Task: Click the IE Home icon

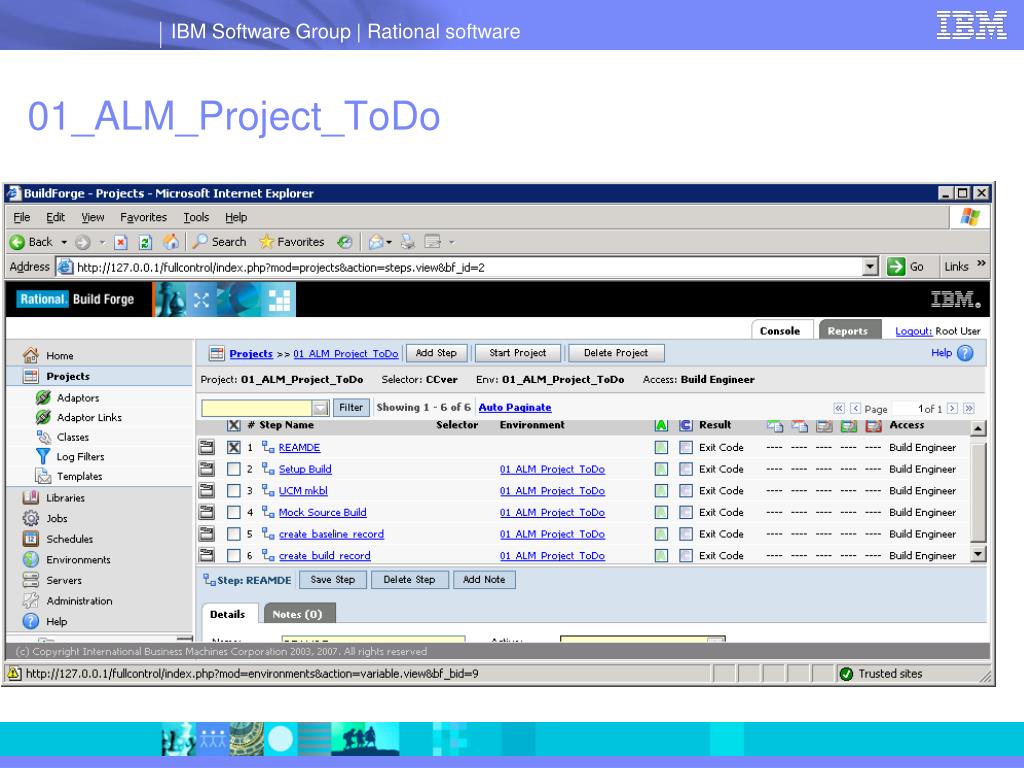Action: pyautogui.click(x=170, y=242)
